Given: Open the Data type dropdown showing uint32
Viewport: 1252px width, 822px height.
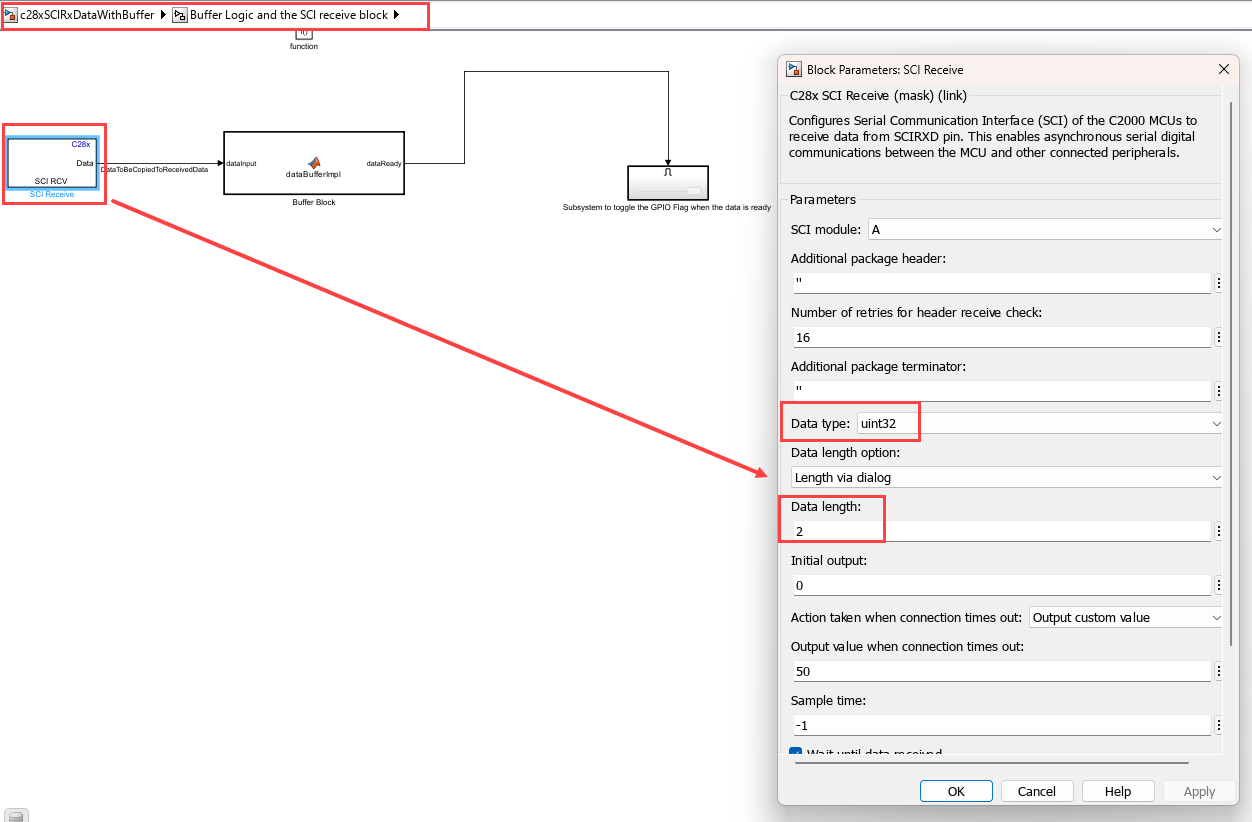Looking at the screenshot, I should (1040, 424).
